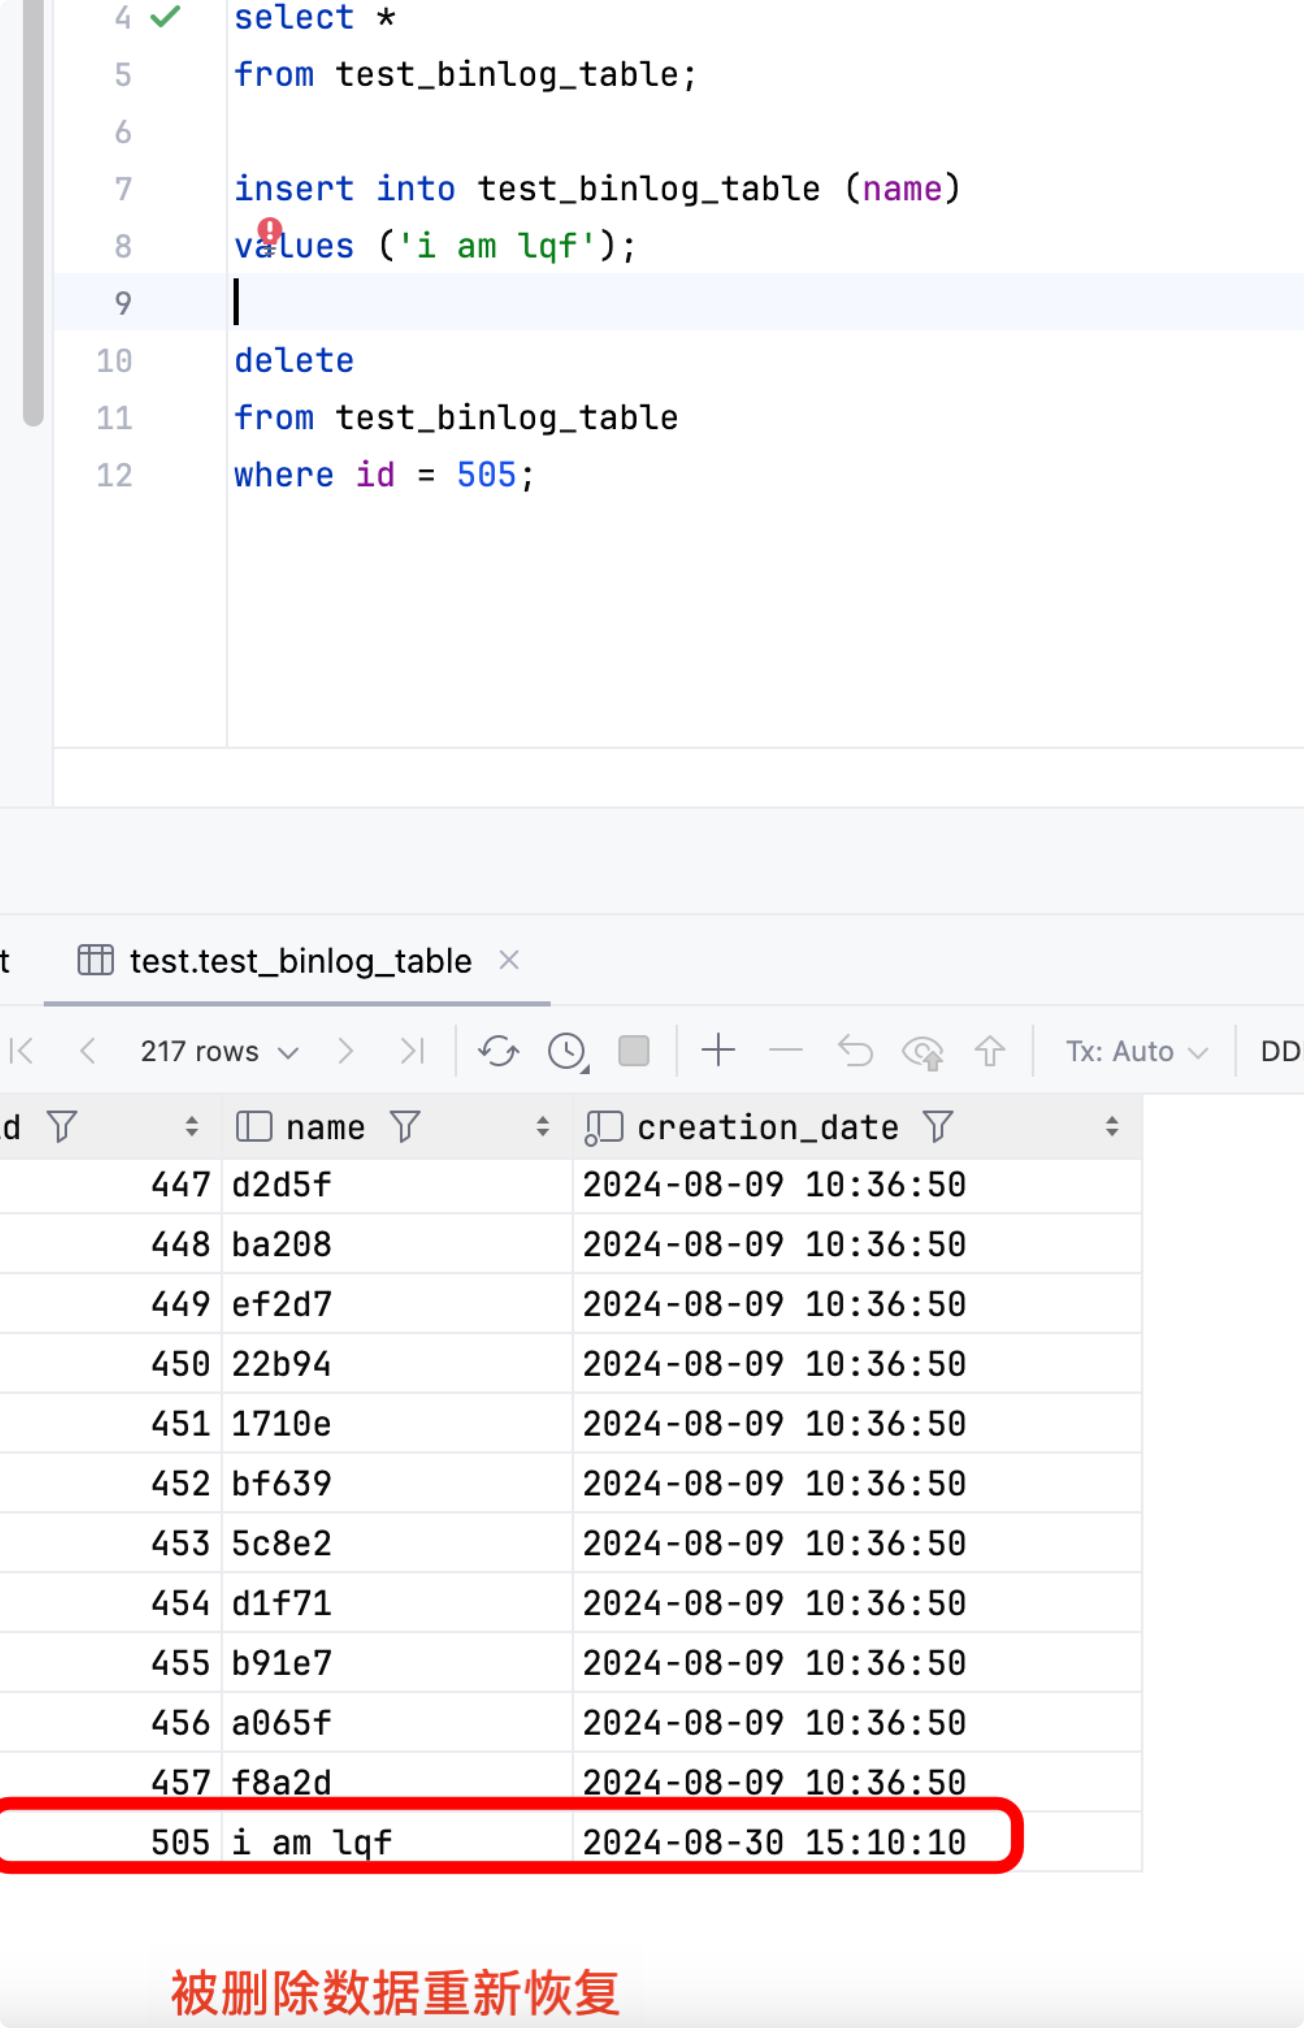Click the stop execution square icon
Viewport: 1304px width, 2028px height.
click(634, 1051)
